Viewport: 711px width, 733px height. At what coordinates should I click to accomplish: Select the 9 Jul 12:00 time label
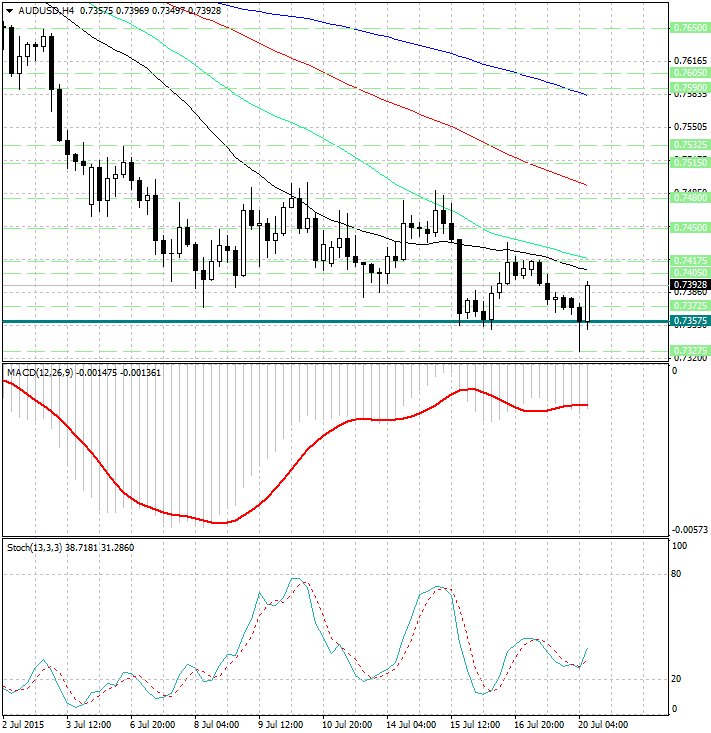[280, 725]
